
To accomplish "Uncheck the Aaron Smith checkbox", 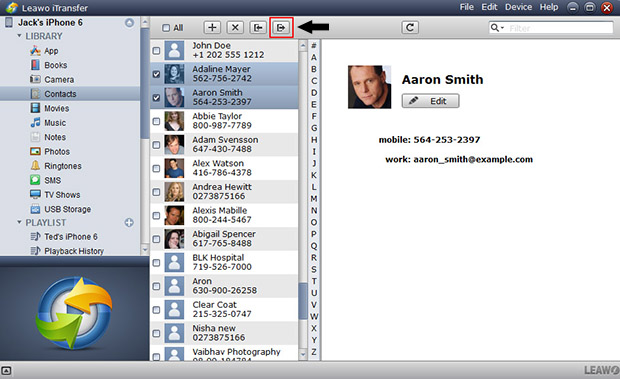I will (156, 97).
